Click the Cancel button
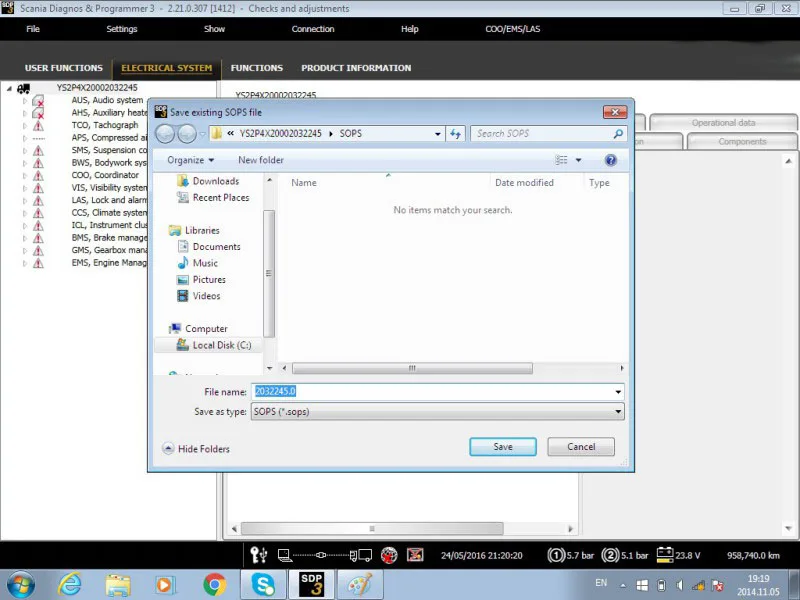The image size is (800, 600). (x=581, y=446)
